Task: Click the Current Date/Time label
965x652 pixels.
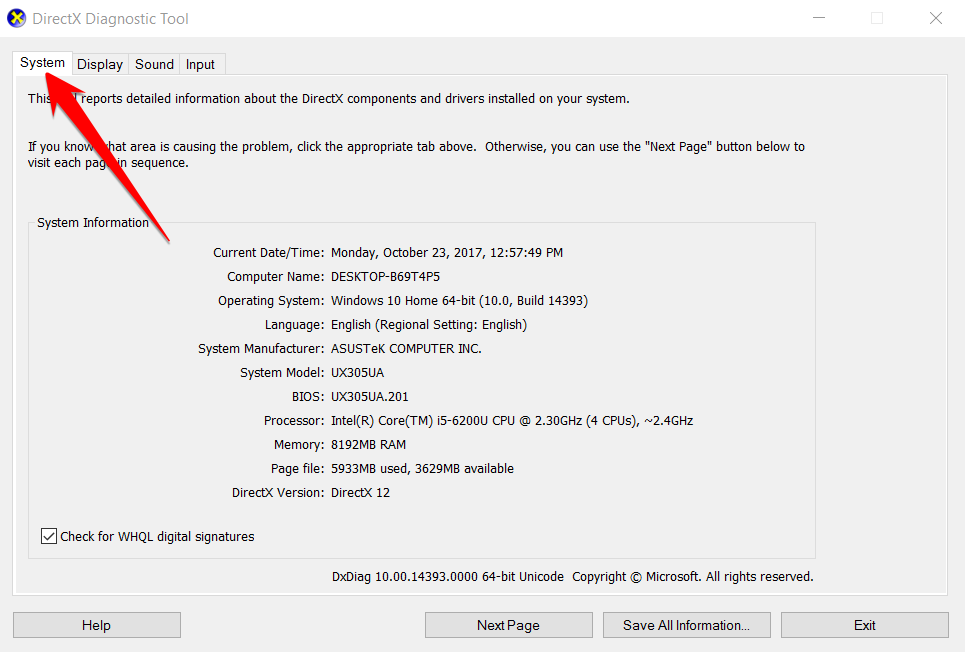Action: (x=268, y=252)
